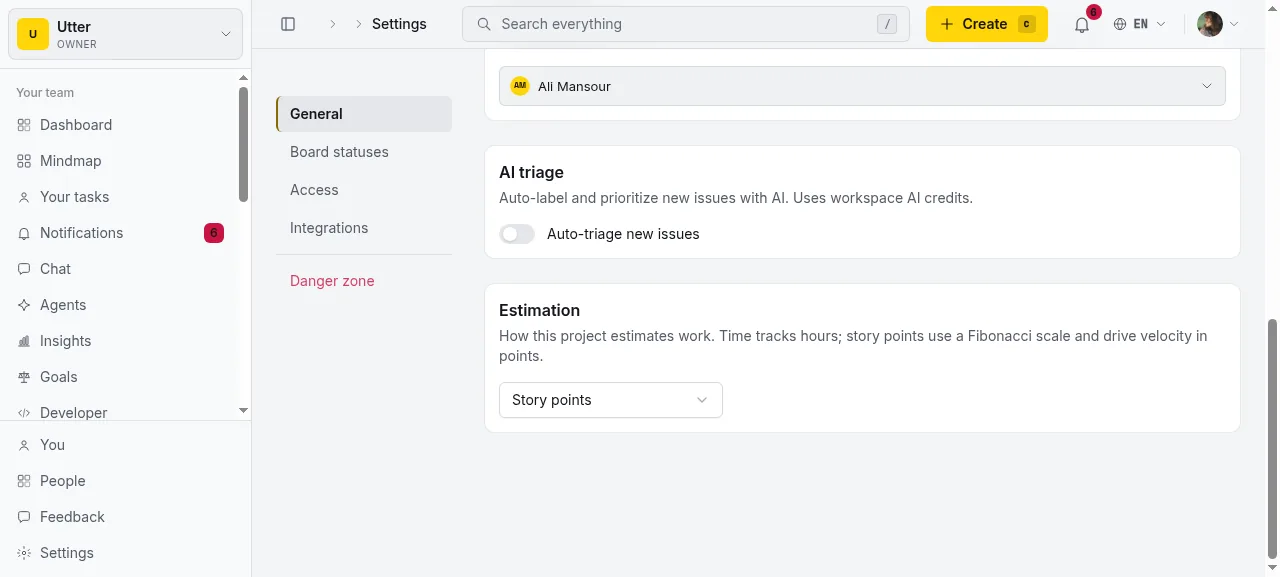The height and width of the screenshot is (577, 1280).
Task: Click the yellow U workspace logo
Action: pos(33,34)
